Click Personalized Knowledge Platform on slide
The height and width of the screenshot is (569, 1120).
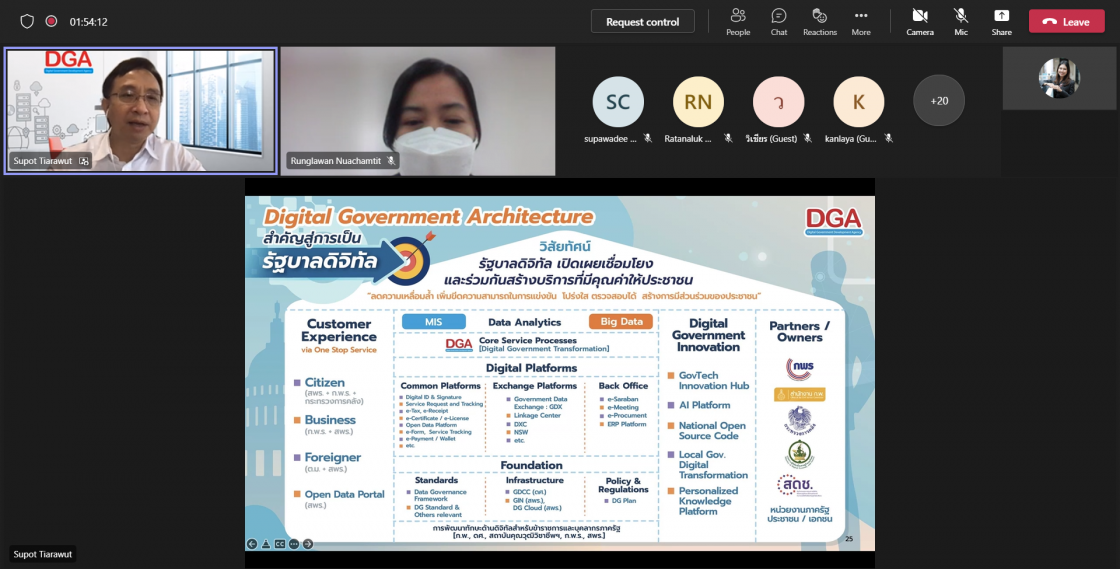709,501
